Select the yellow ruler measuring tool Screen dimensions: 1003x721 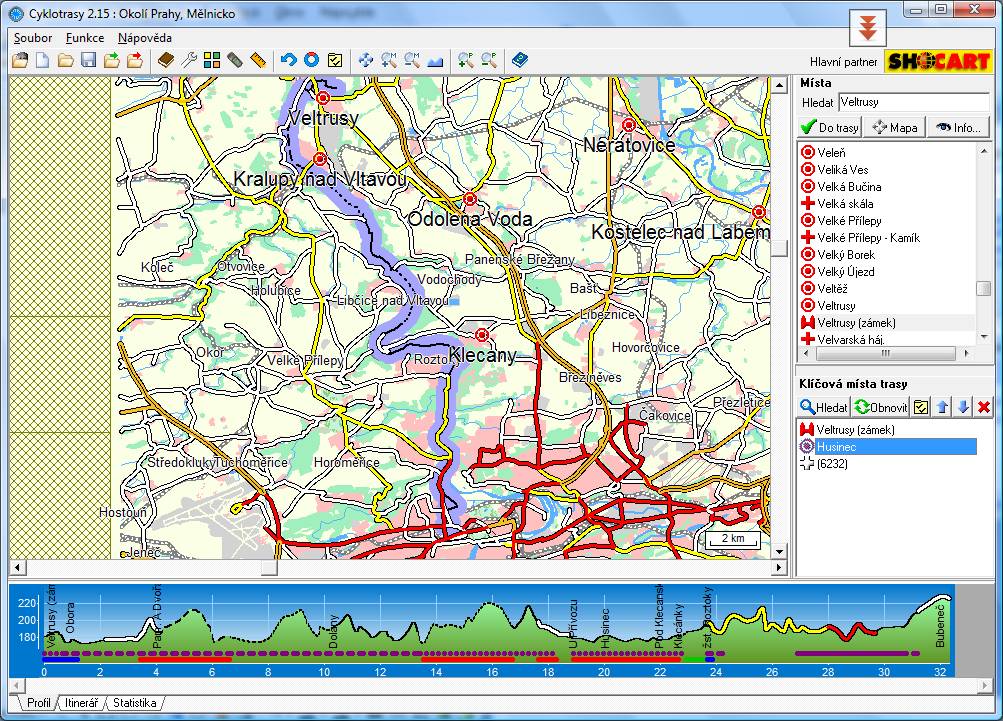pyautogui.click(x=258, y=60)
